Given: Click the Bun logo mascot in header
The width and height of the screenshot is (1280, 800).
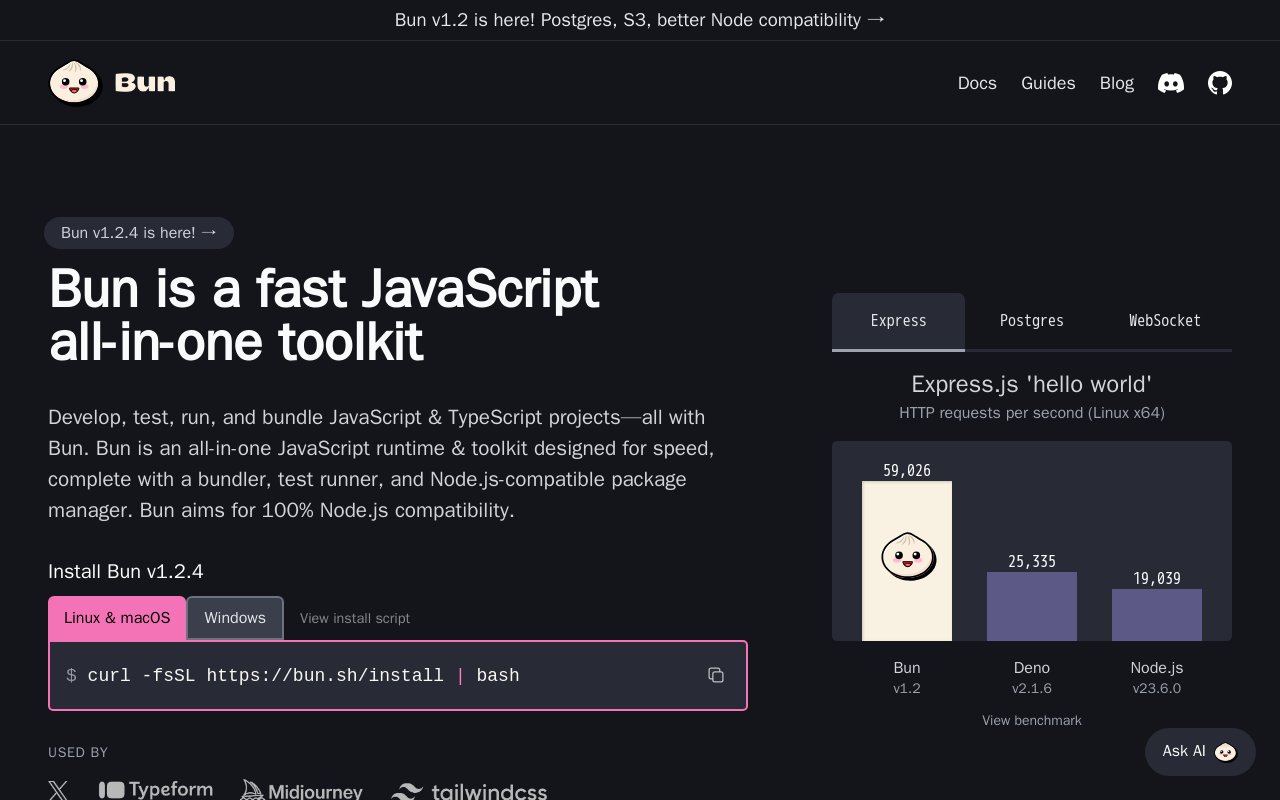Looking at the screenshot, I should pos(75,82).
